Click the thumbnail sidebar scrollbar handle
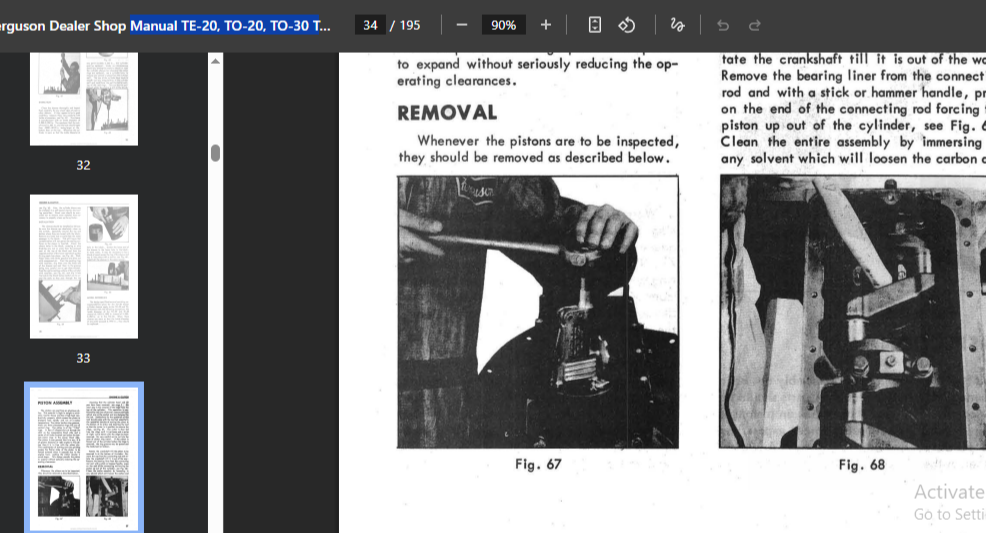Image resolution: width=986 pixels, height=533 pixels. click(x=215, y=153)
